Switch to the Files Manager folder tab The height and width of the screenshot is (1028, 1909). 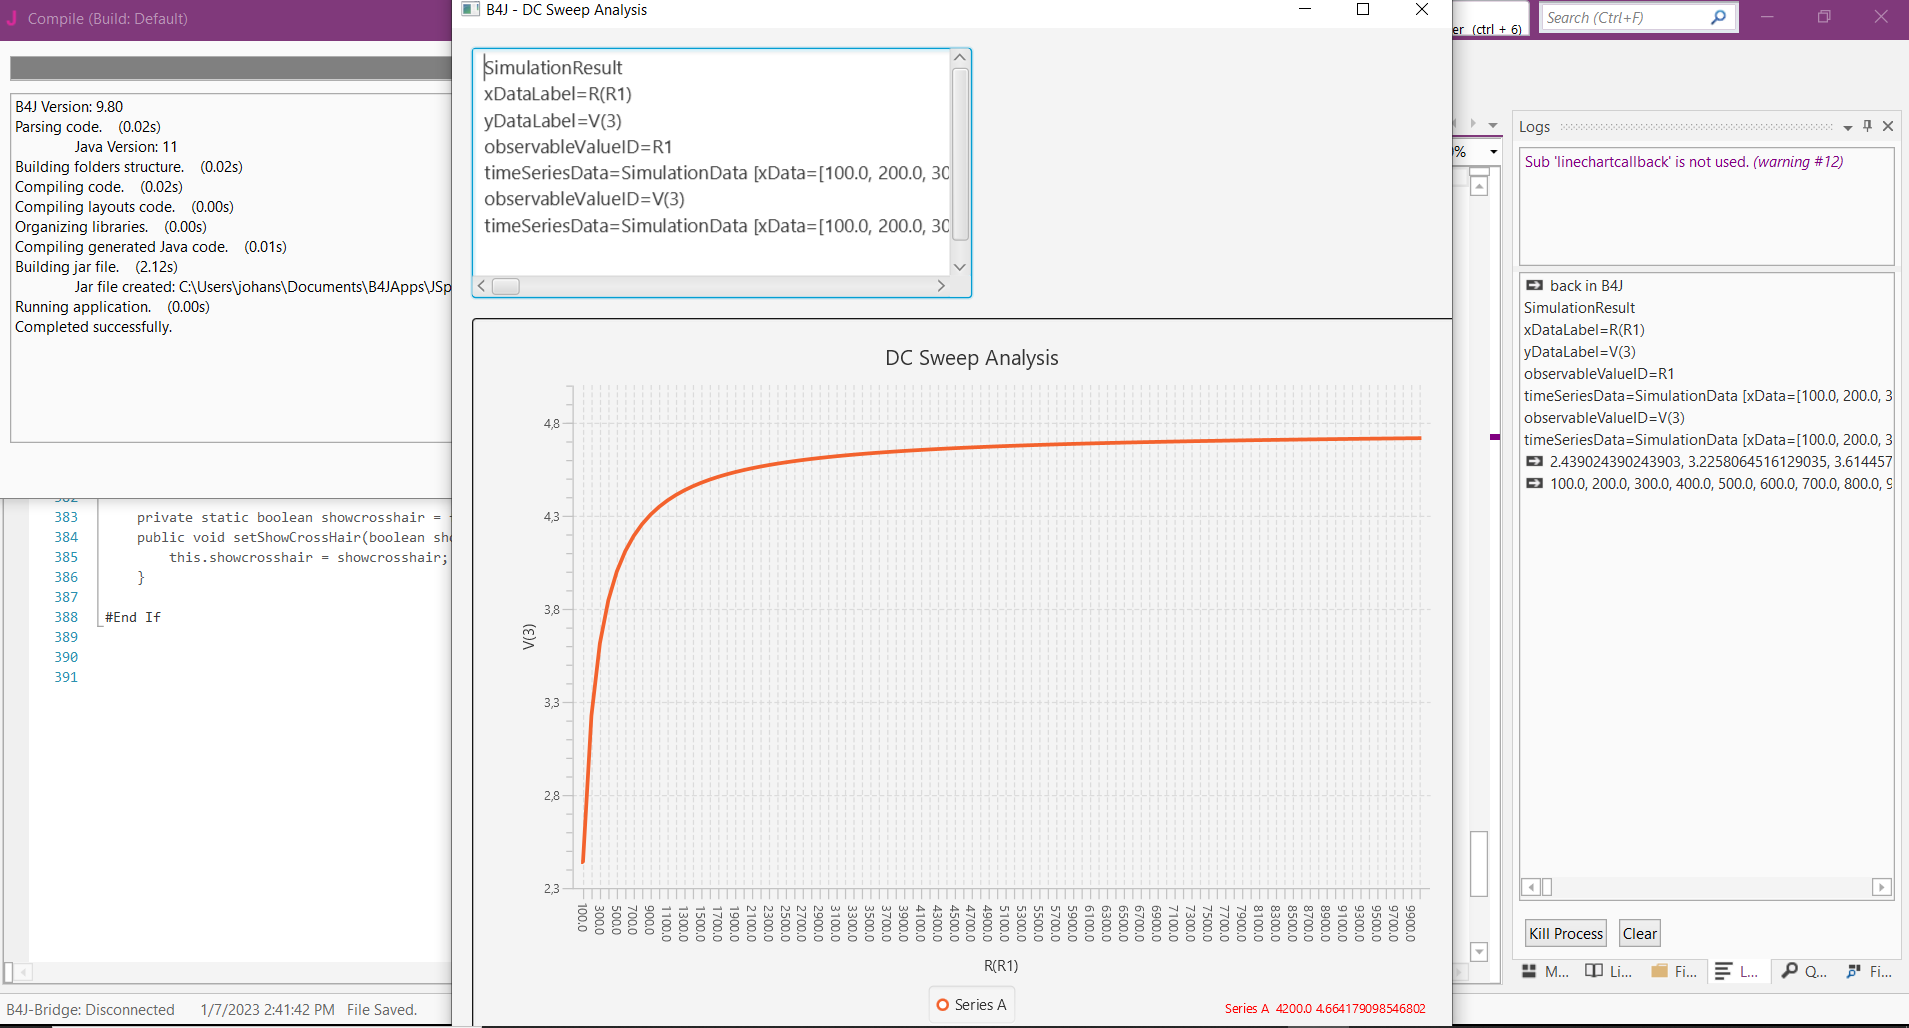pos(1674,971)
